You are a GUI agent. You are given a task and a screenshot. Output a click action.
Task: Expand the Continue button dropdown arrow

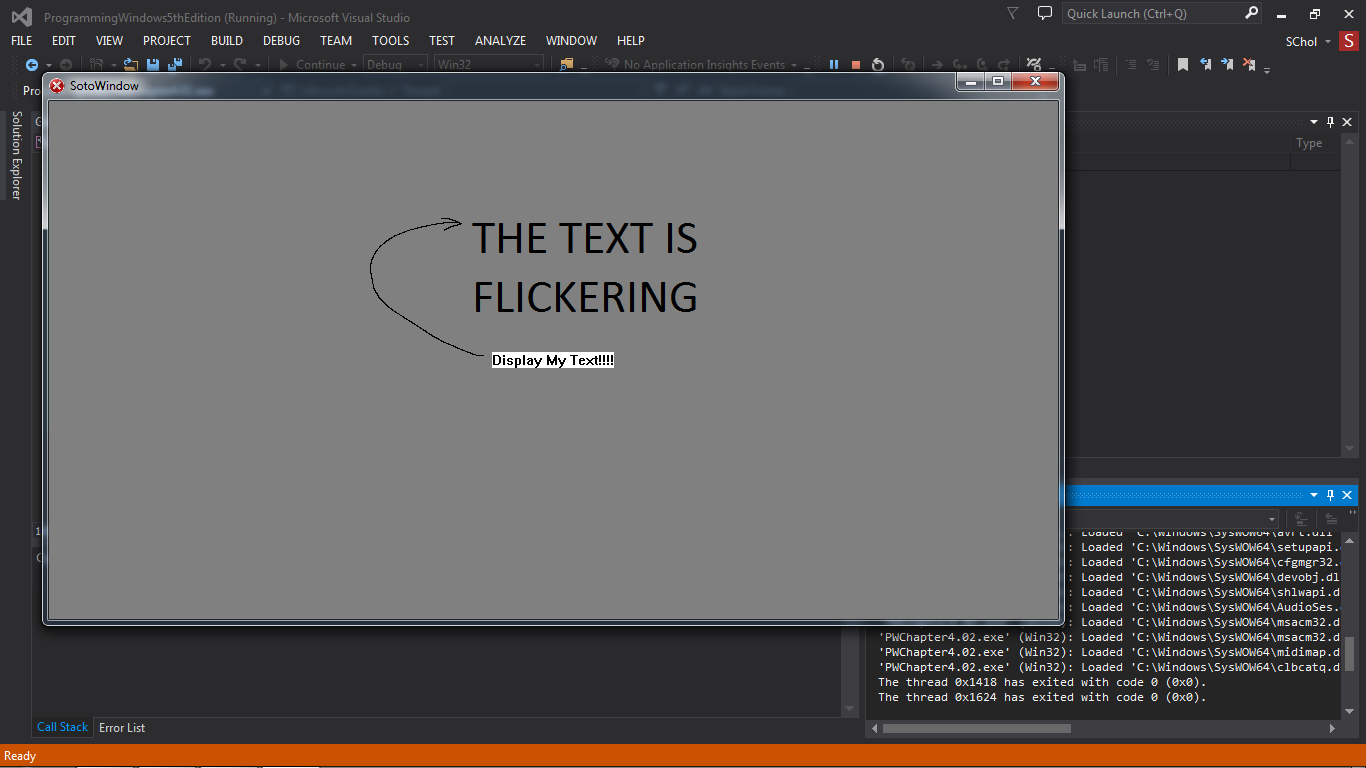click(353, 65)
